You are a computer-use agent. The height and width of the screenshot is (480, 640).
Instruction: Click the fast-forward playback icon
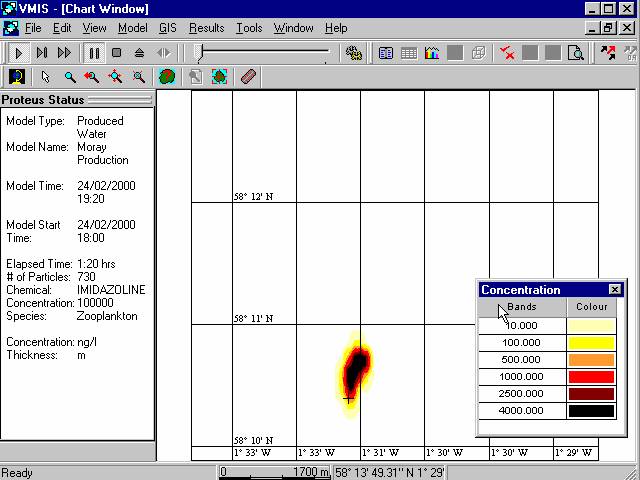(64, 53)
